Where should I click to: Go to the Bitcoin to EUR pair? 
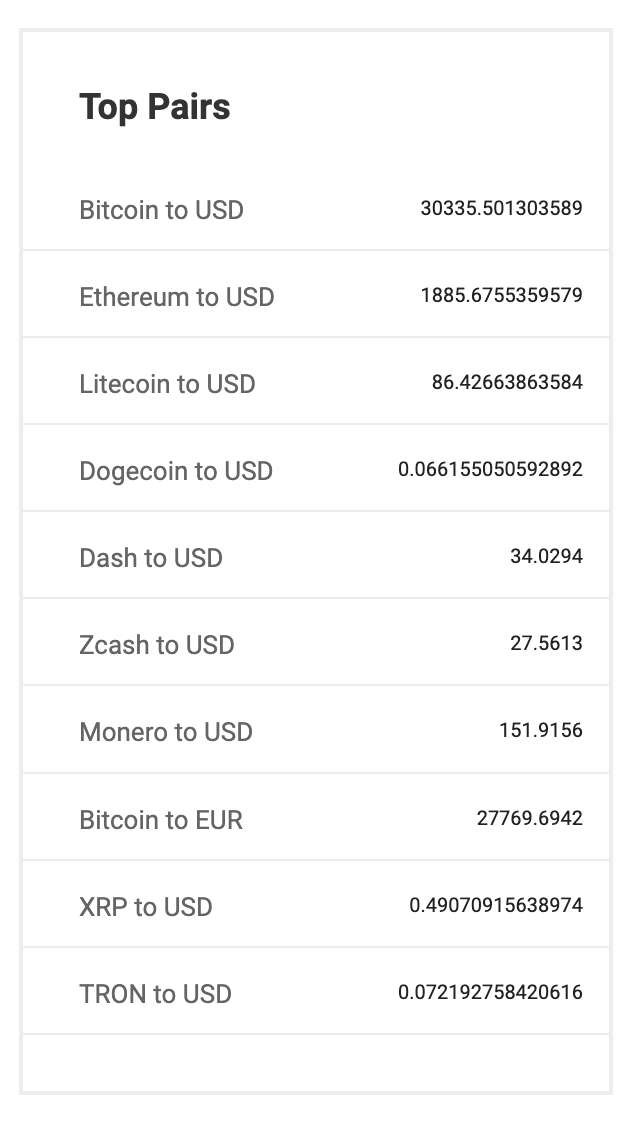(x=161, y=820)
